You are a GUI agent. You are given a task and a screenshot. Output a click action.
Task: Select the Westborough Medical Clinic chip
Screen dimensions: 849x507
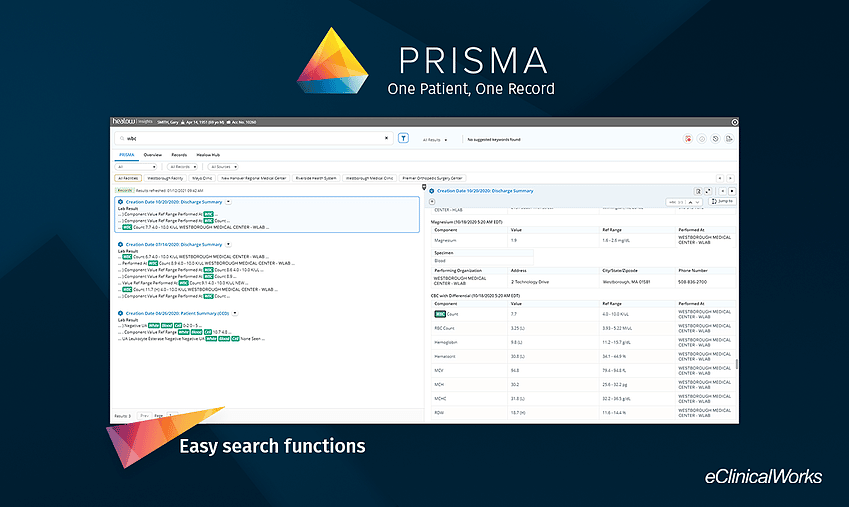[369, 178]
